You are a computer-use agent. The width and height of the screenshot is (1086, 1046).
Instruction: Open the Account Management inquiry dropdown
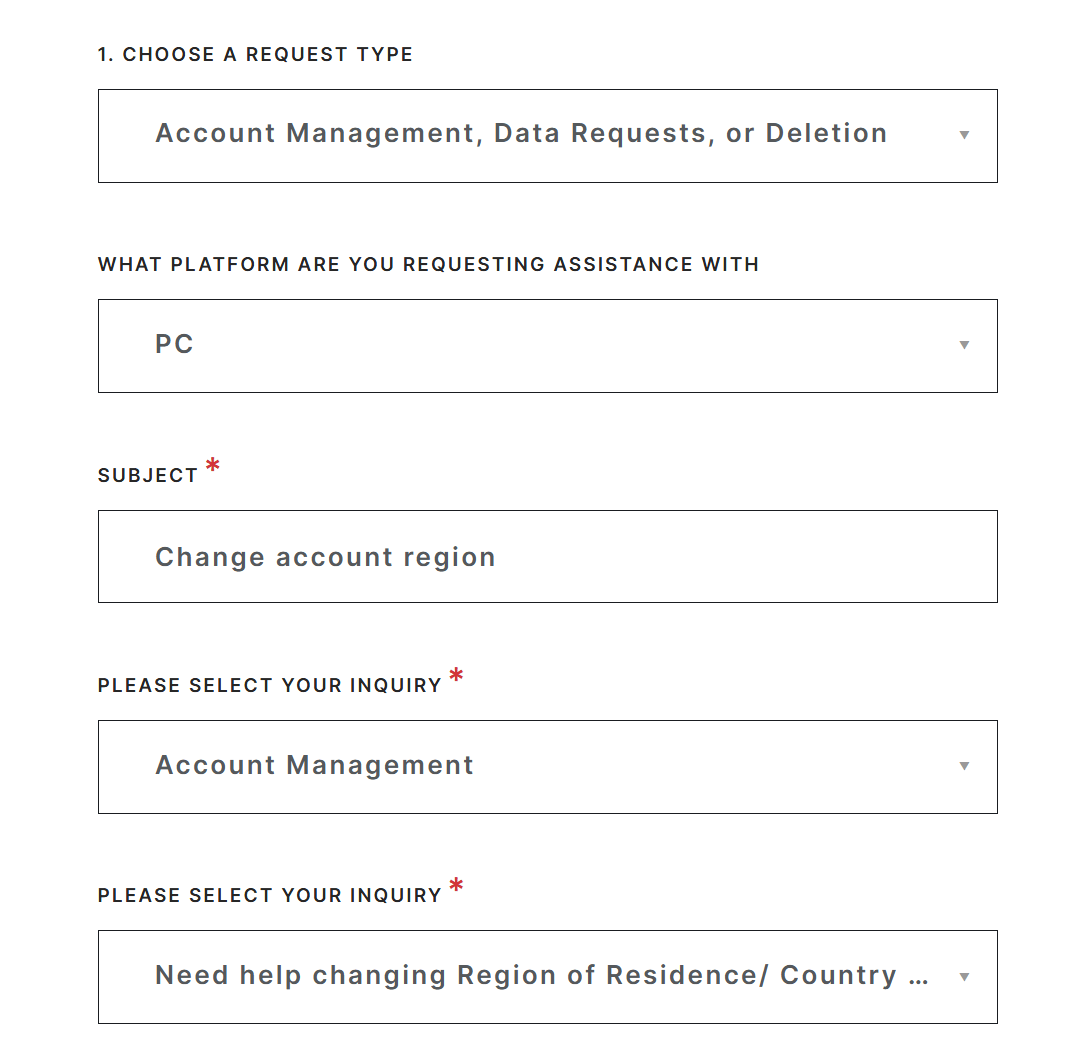tap(547, 766)
